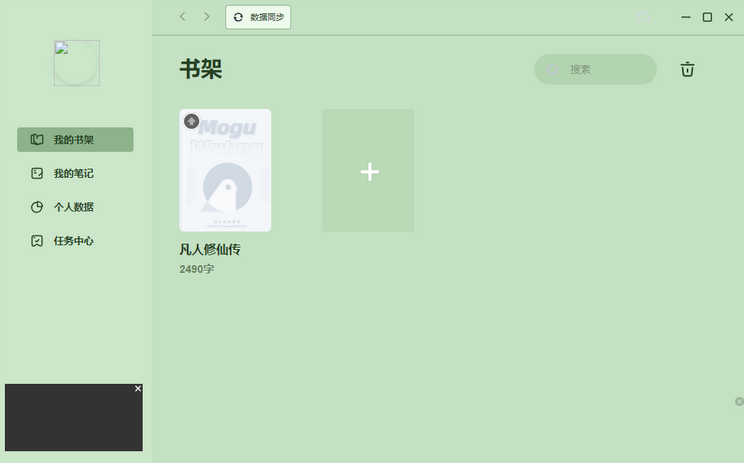Image resolution: width=744 pixels, height=463 pixels.
Task: Go forward with the right arrow
Action: [206, 17]
